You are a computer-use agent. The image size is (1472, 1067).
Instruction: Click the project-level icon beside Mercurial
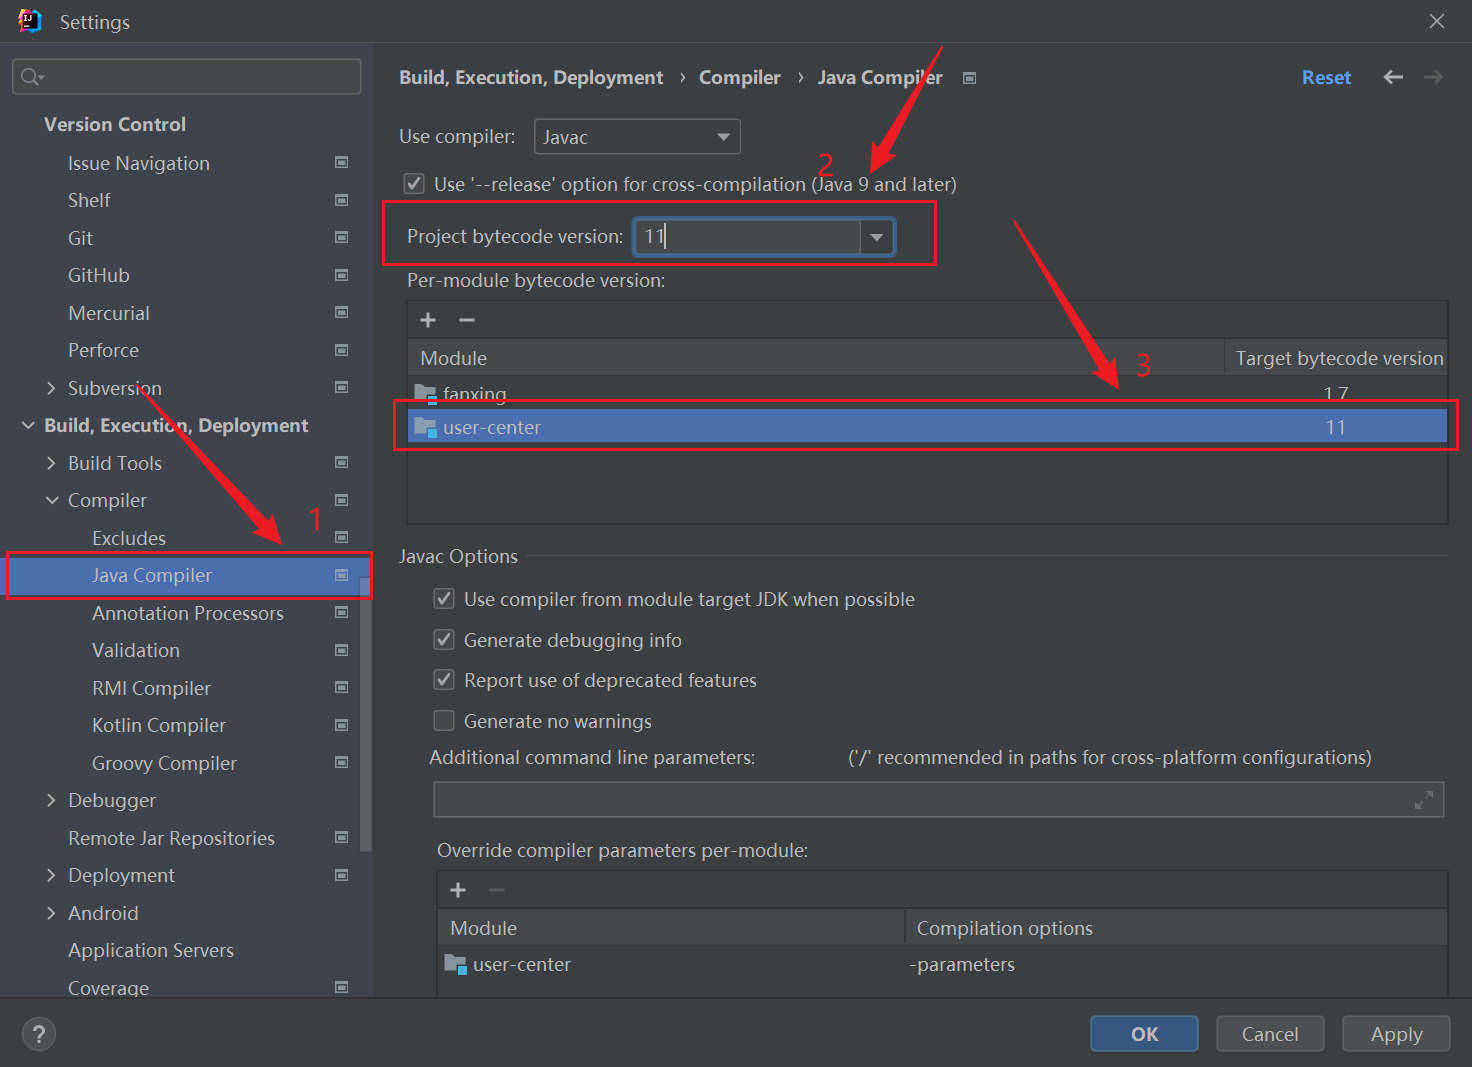click(341, 312)
